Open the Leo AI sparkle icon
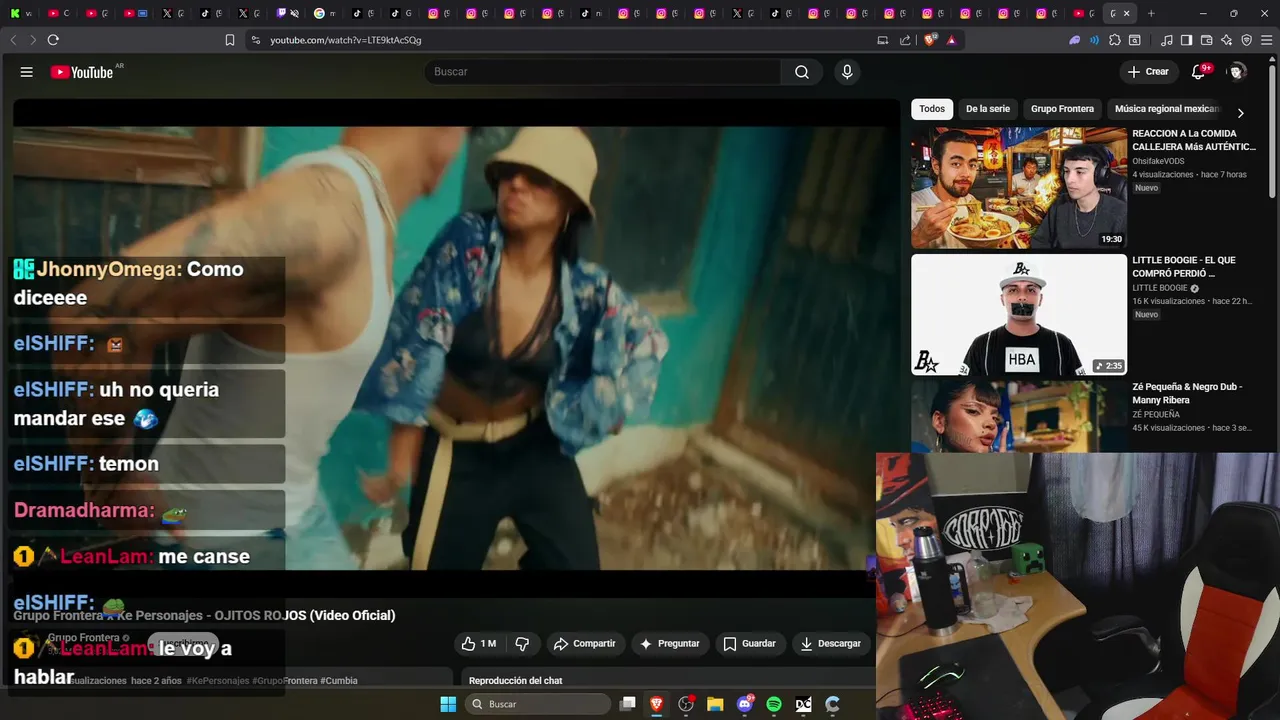1280x720 pixels. click(1226, 40)
